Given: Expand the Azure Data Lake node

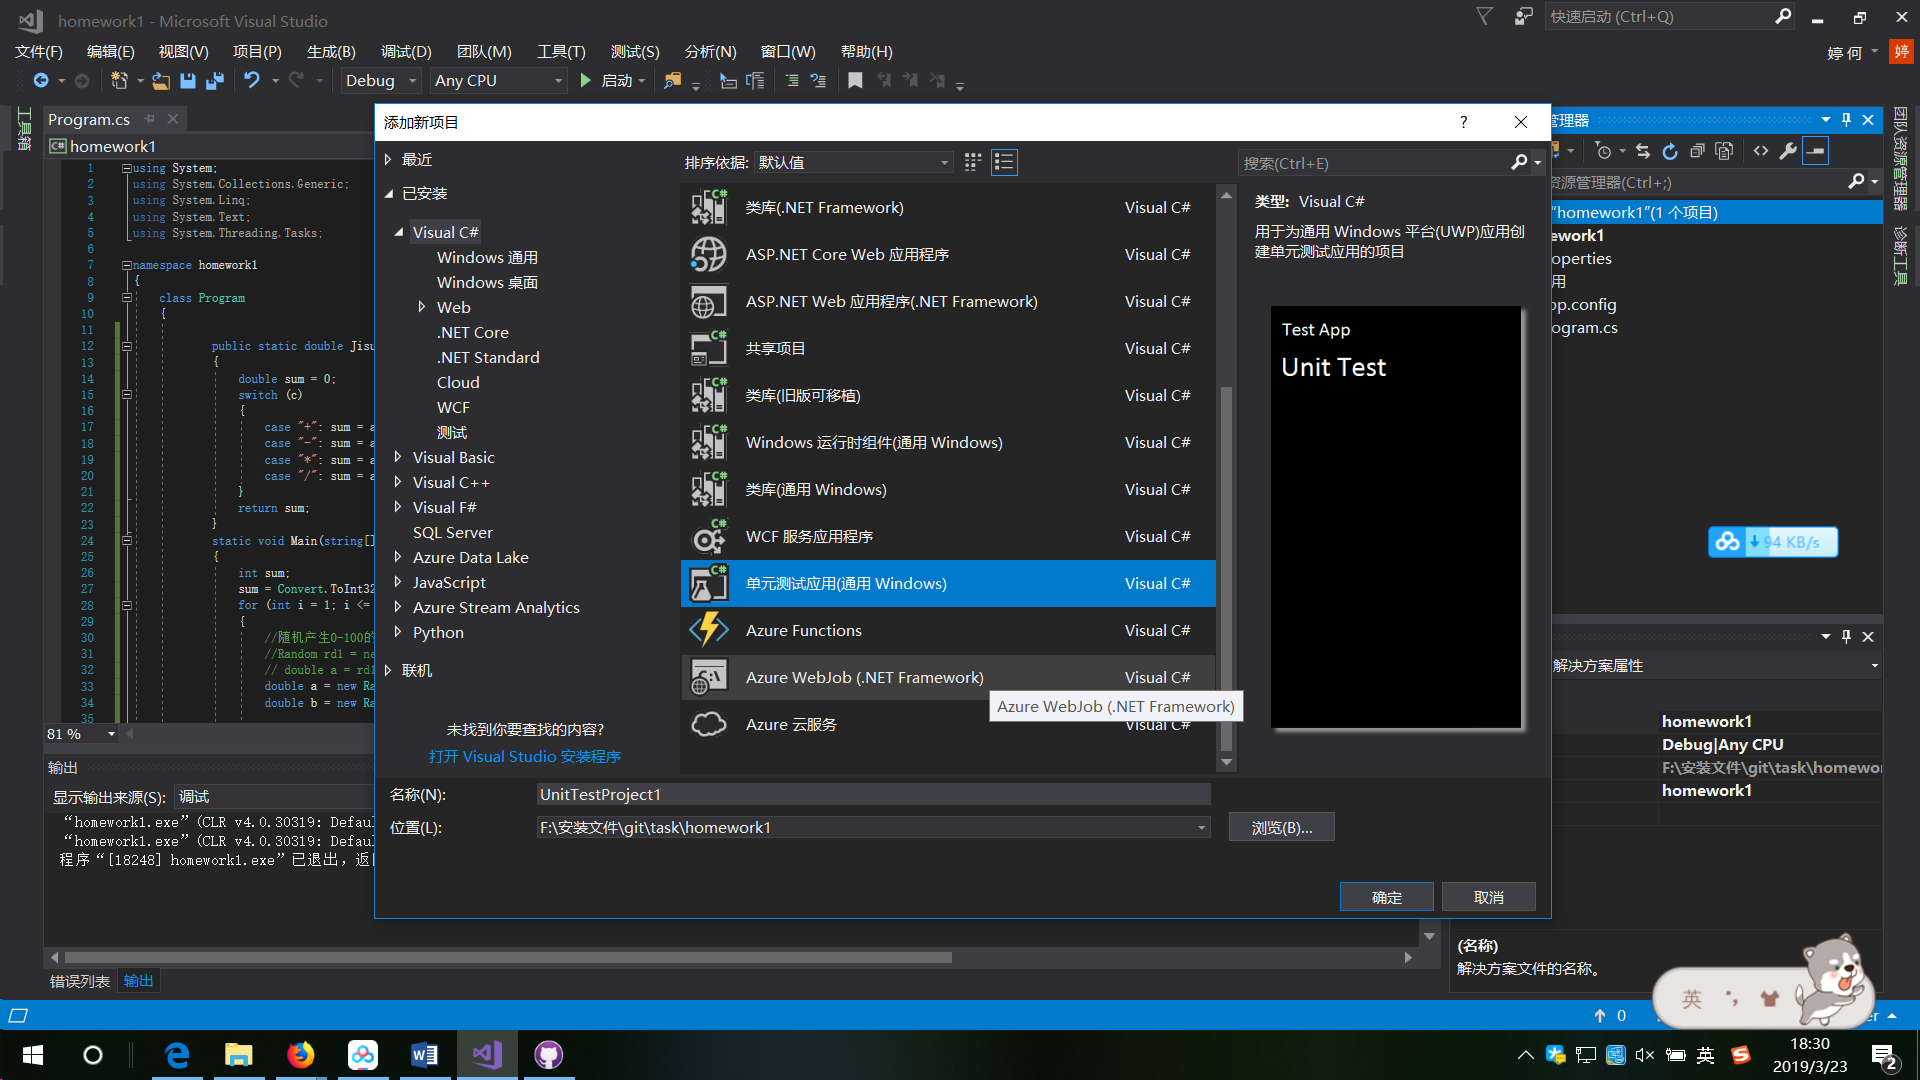Looking at the screenshot, I should pyautogui.click(x=398, y=557).
